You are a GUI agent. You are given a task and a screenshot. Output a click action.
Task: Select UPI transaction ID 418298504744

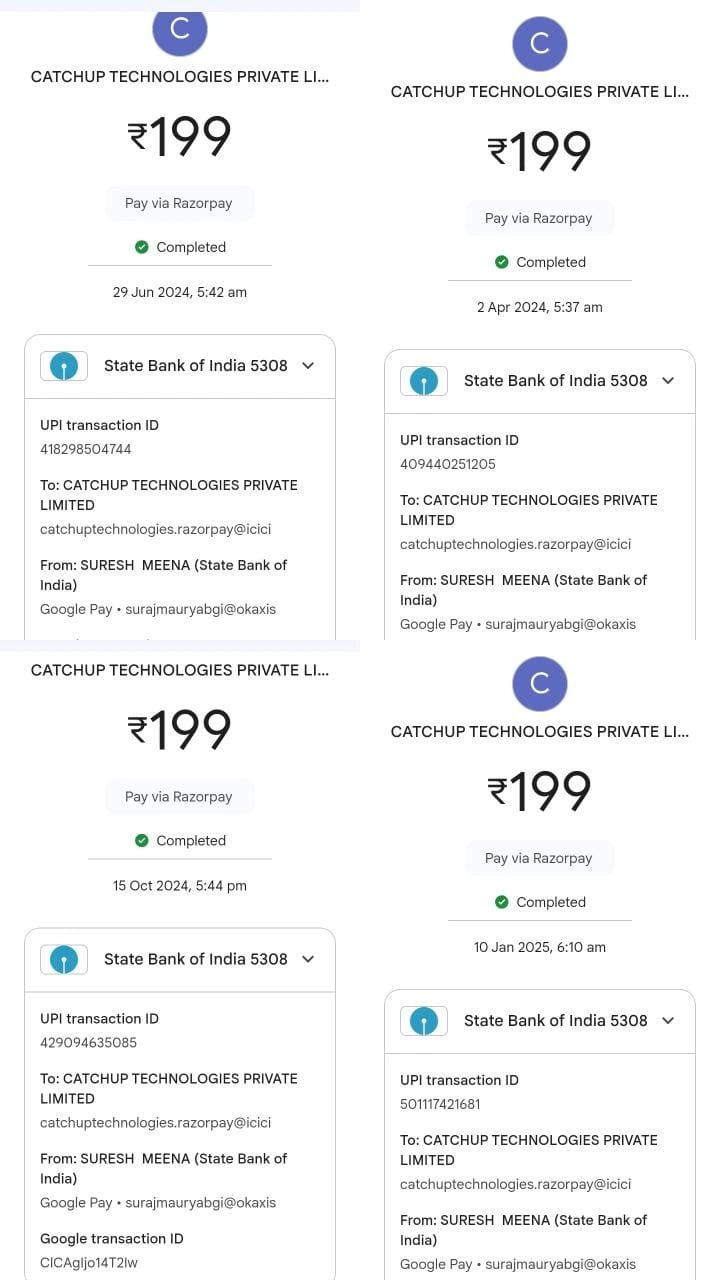point(86,449)
